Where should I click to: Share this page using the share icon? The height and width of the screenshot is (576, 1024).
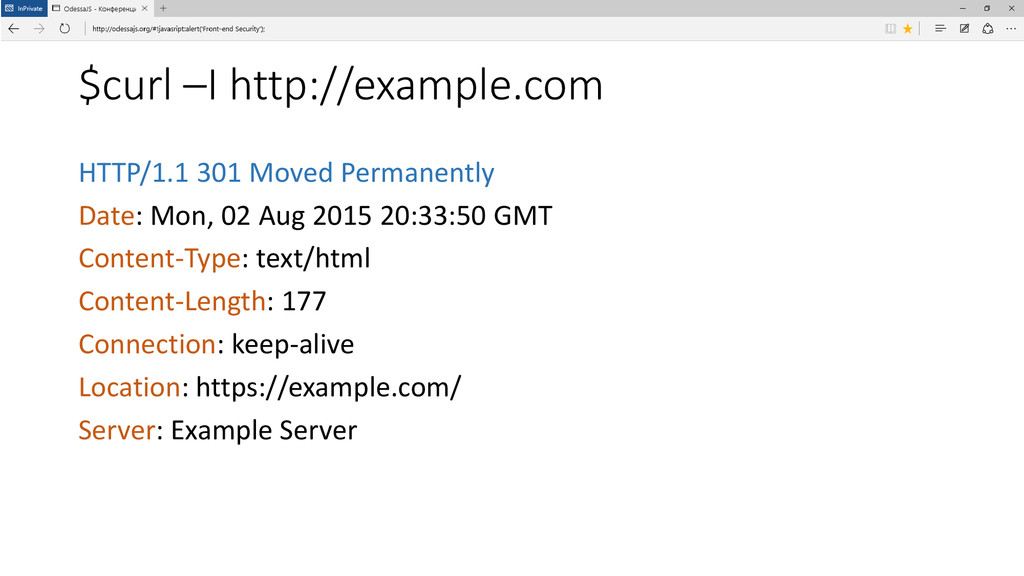[x=987, y=29]
